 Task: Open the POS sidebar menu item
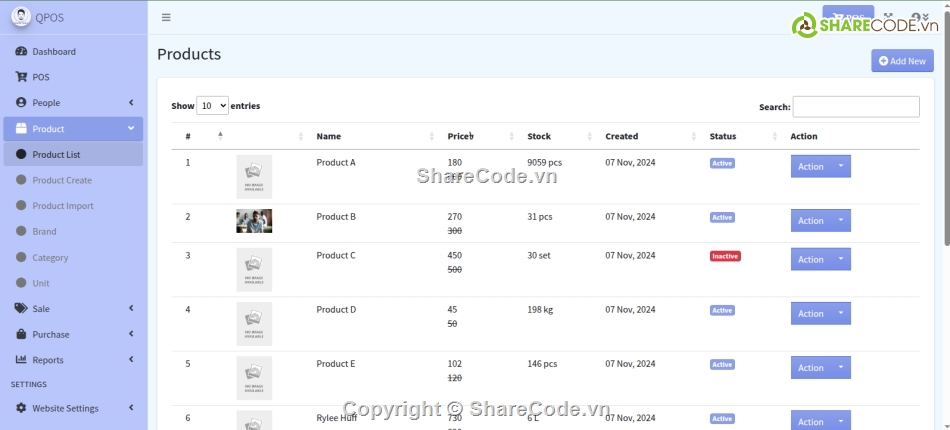73,77
